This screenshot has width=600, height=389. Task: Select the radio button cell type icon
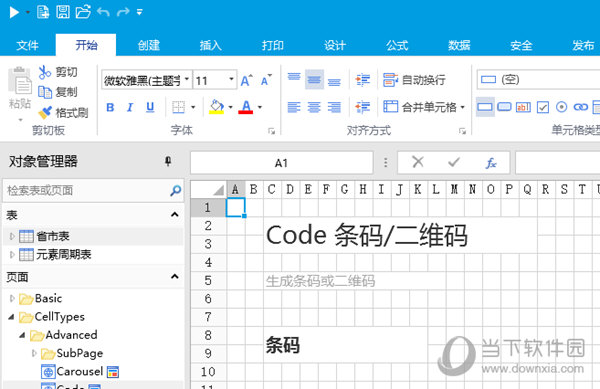561,107
